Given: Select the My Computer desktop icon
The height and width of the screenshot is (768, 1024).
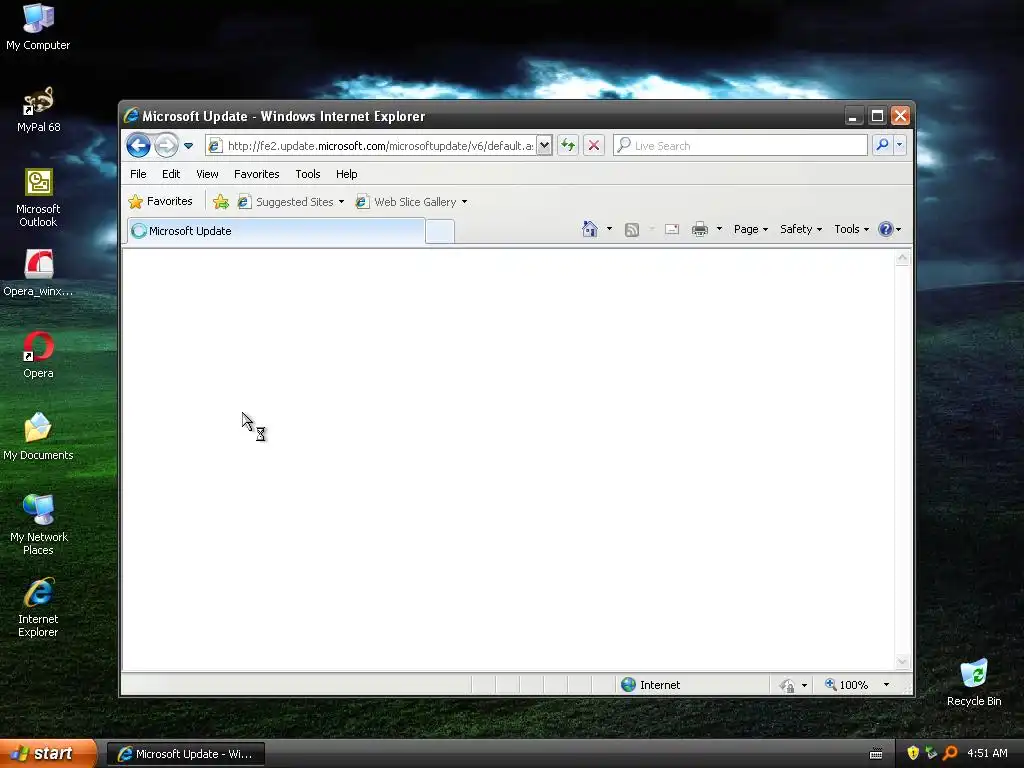Looking at the screenshot, I should coord(38,27).
